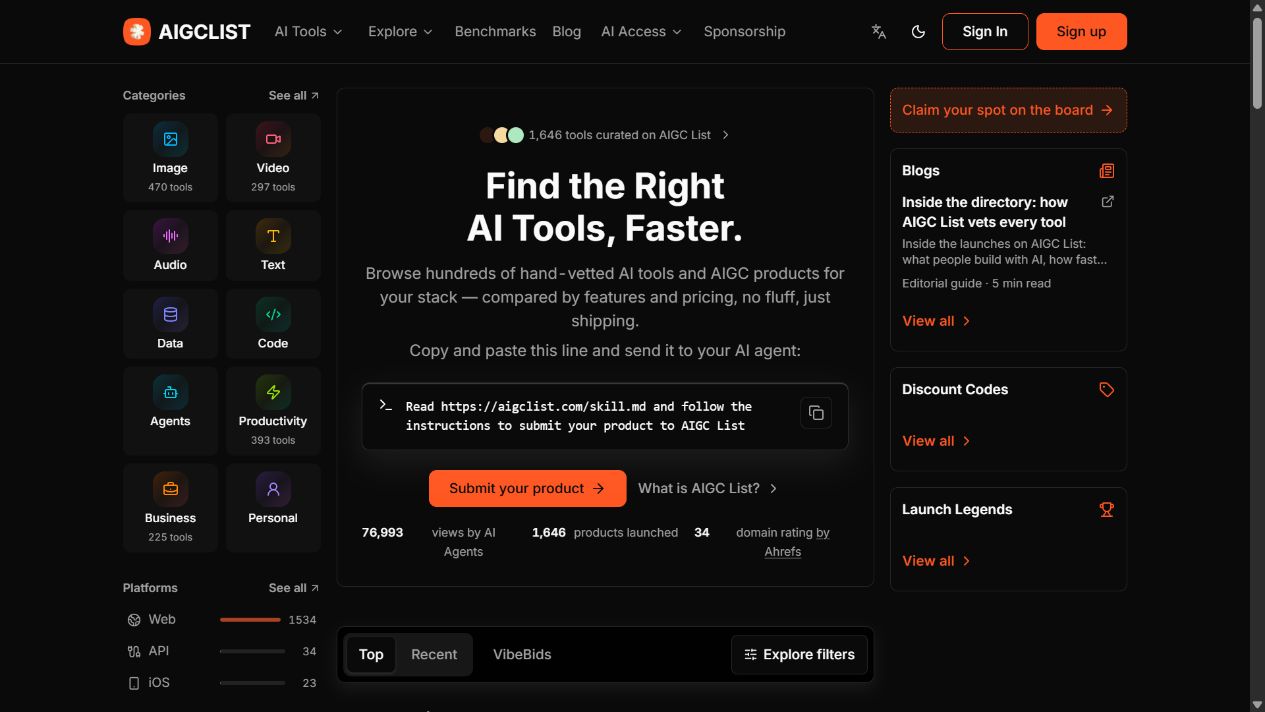Open external link icon for blog post
Viewport: 1265px width, 712px height.
click(1107, 201)
